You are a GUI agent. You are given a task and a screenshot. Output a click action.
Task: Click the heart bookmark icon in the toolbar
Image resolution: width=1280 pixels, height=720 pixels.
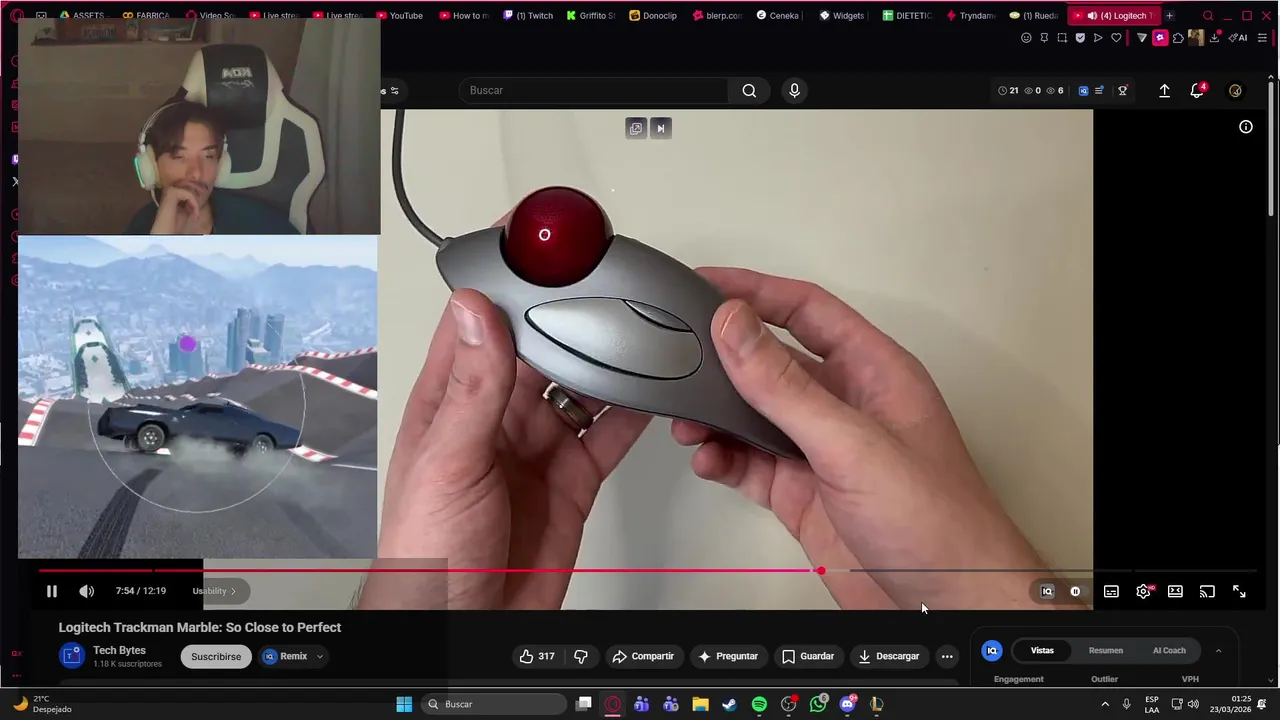[1116, 38]
